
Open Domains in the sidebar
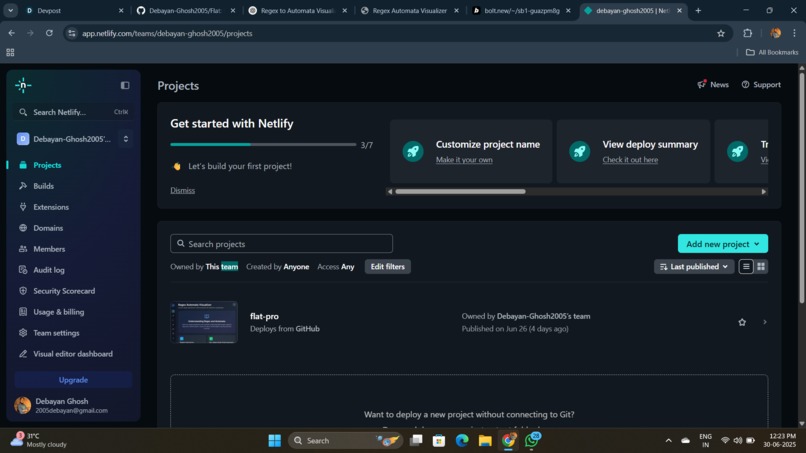click(x=48, y=228)
